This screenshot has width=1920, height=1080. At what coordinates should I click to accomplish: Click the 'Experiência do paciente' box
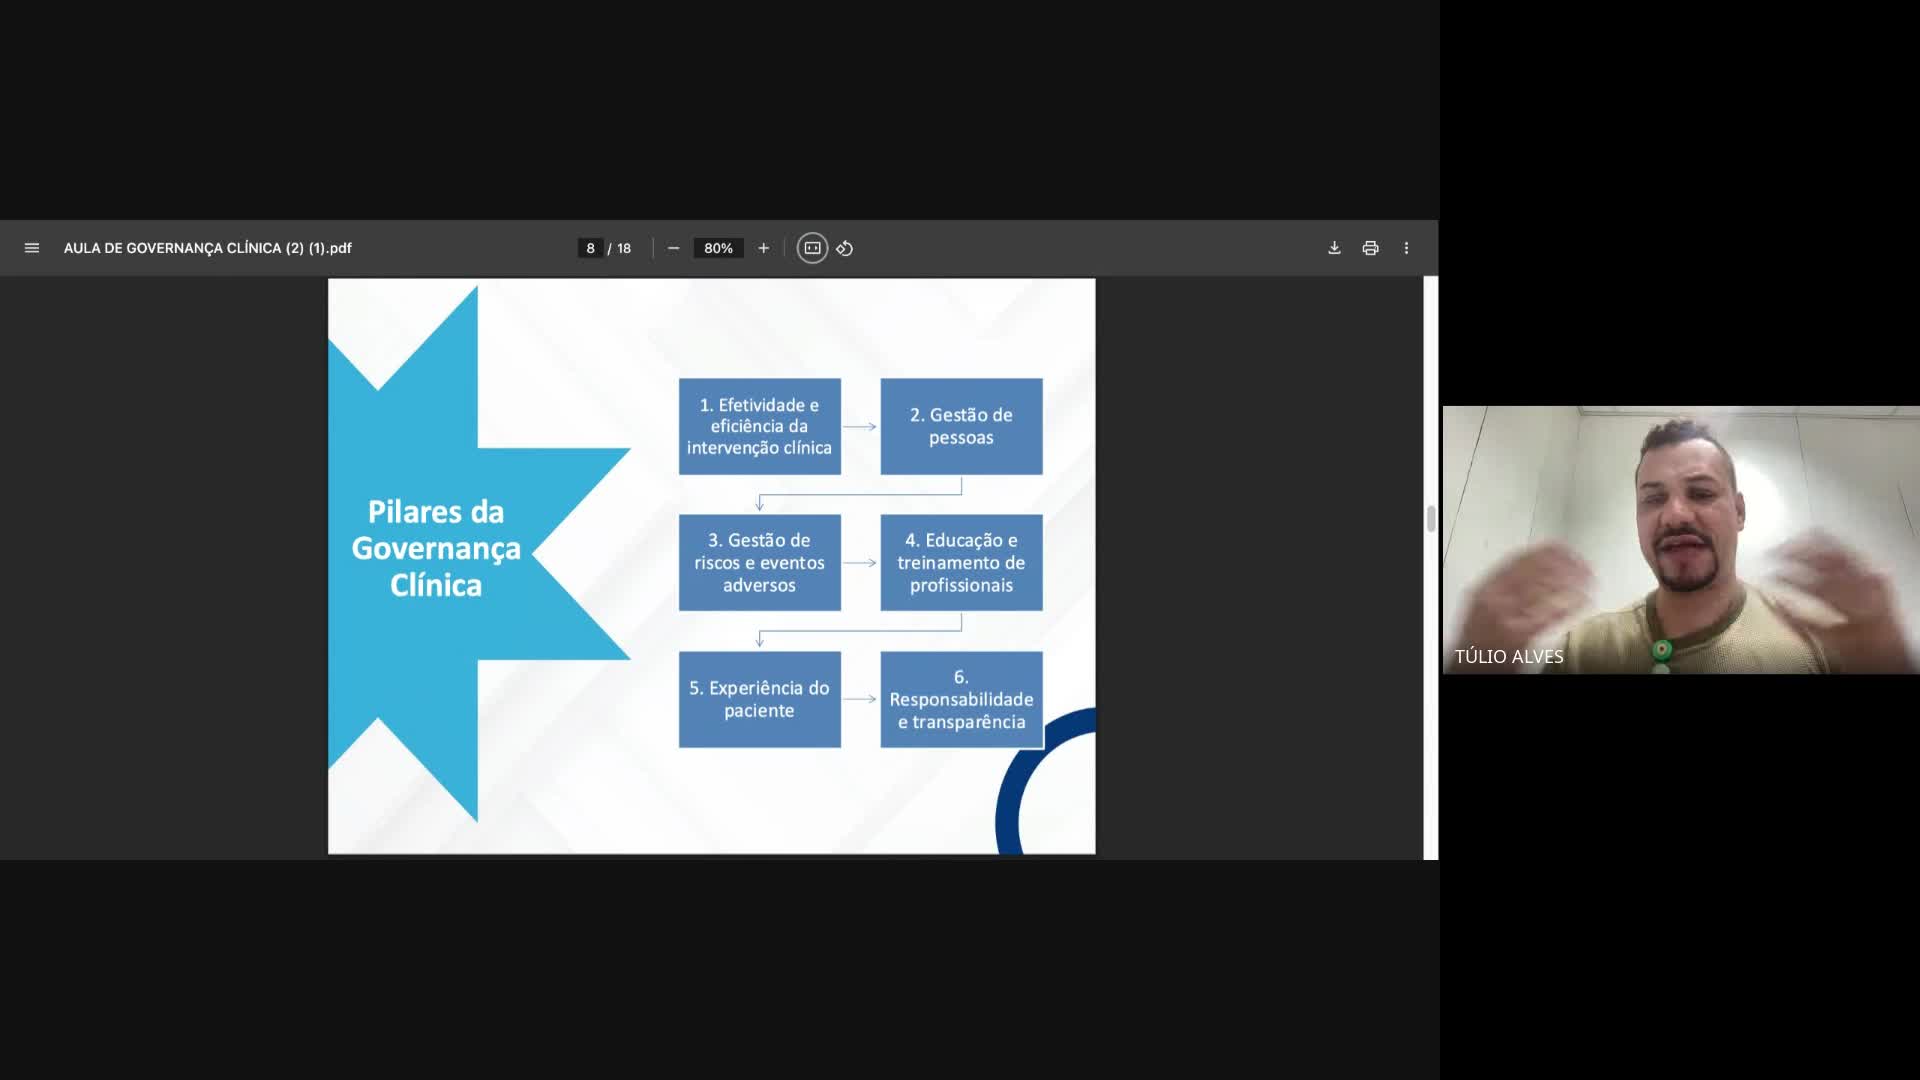pyautogui.click(x=759, y=699)
